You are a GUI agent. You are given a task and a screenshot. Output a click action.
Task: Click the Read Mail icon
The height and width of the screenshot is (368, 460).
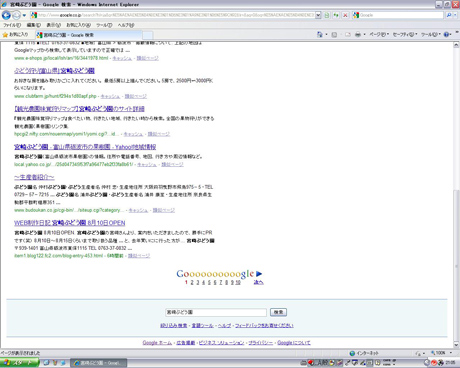click(x=348, y=35)
